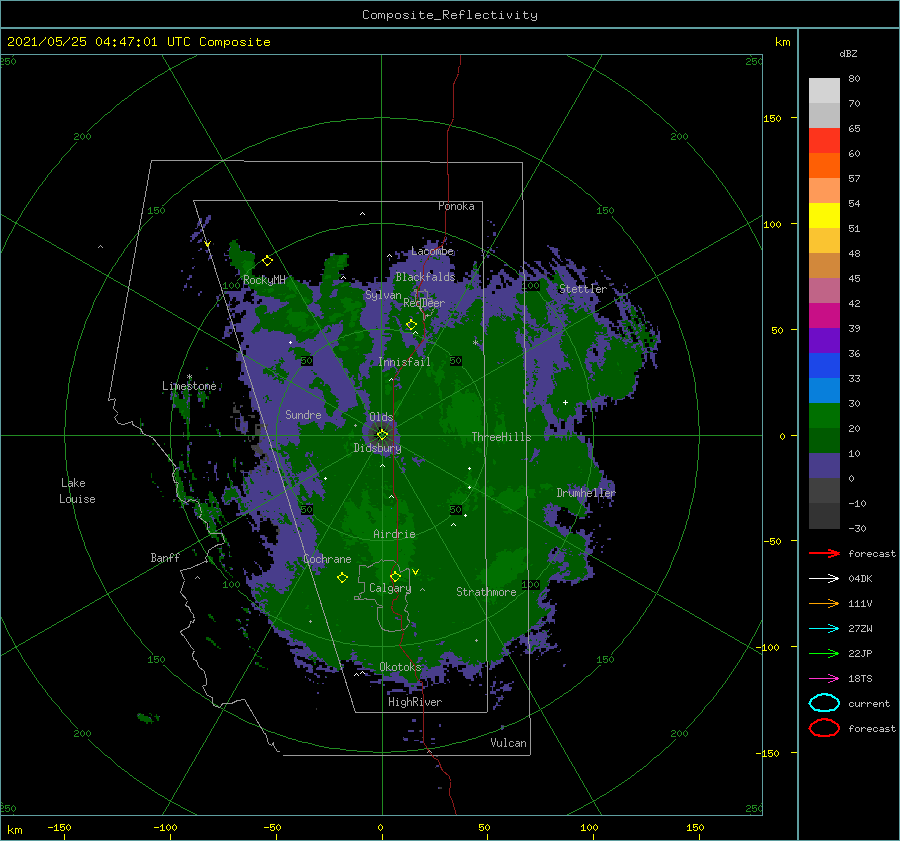Choose the magenta 18TS arrow legend icon
Image resolution: width=900 pixels, height=841 pixels.
pyautogui.click(x=824, y=679)
